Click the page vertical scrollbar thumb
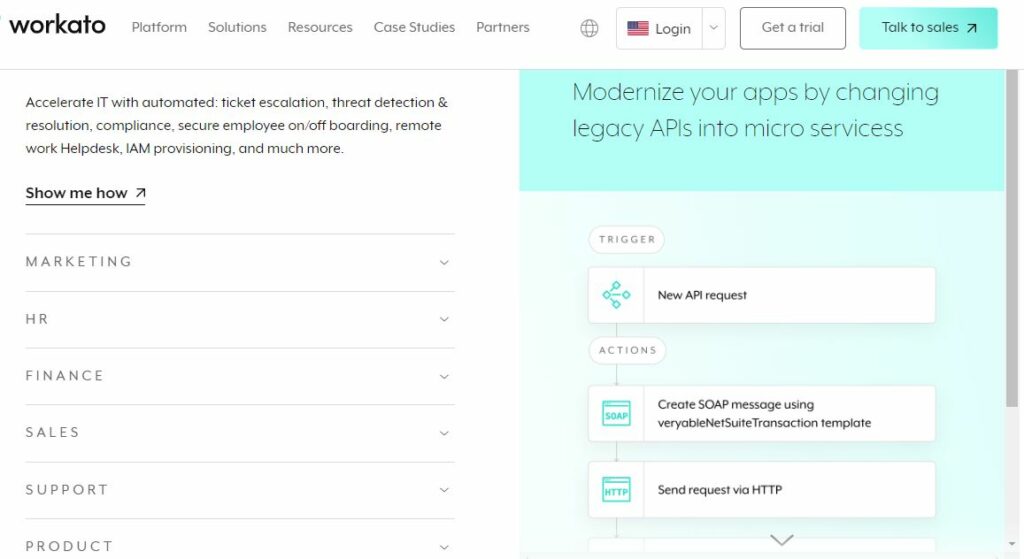The image size is (1024, 559). tap(1012, 238)
